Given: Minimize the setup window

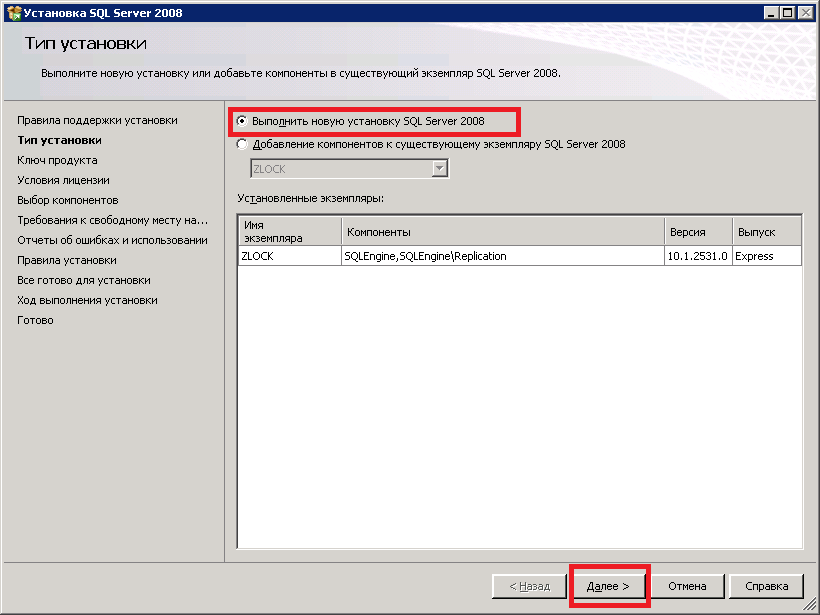Looking at the screenshot, I should click(772, 12).
